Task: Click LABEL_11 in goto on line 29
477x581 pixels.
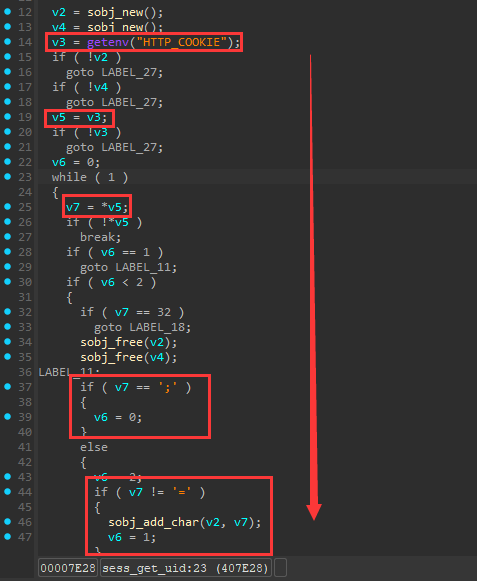Action: 143,267
